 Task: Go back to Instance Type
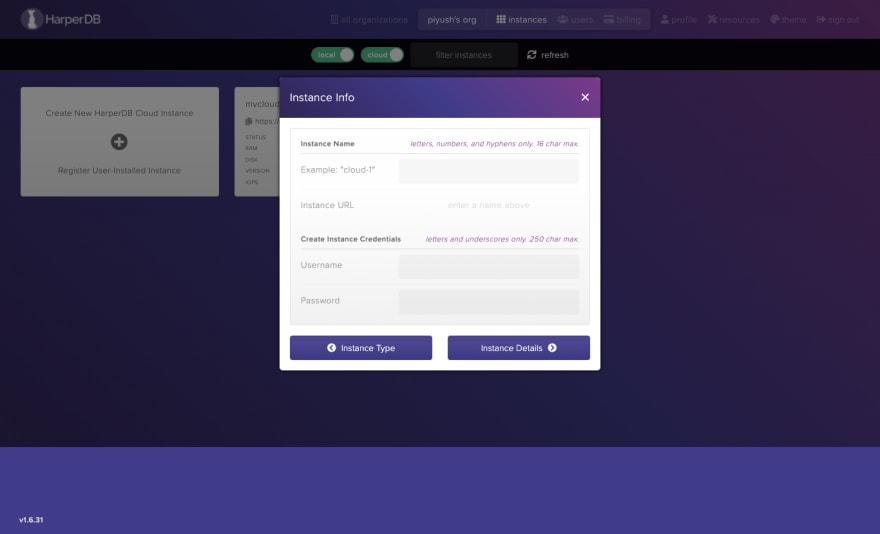click(x=361, y=348)
